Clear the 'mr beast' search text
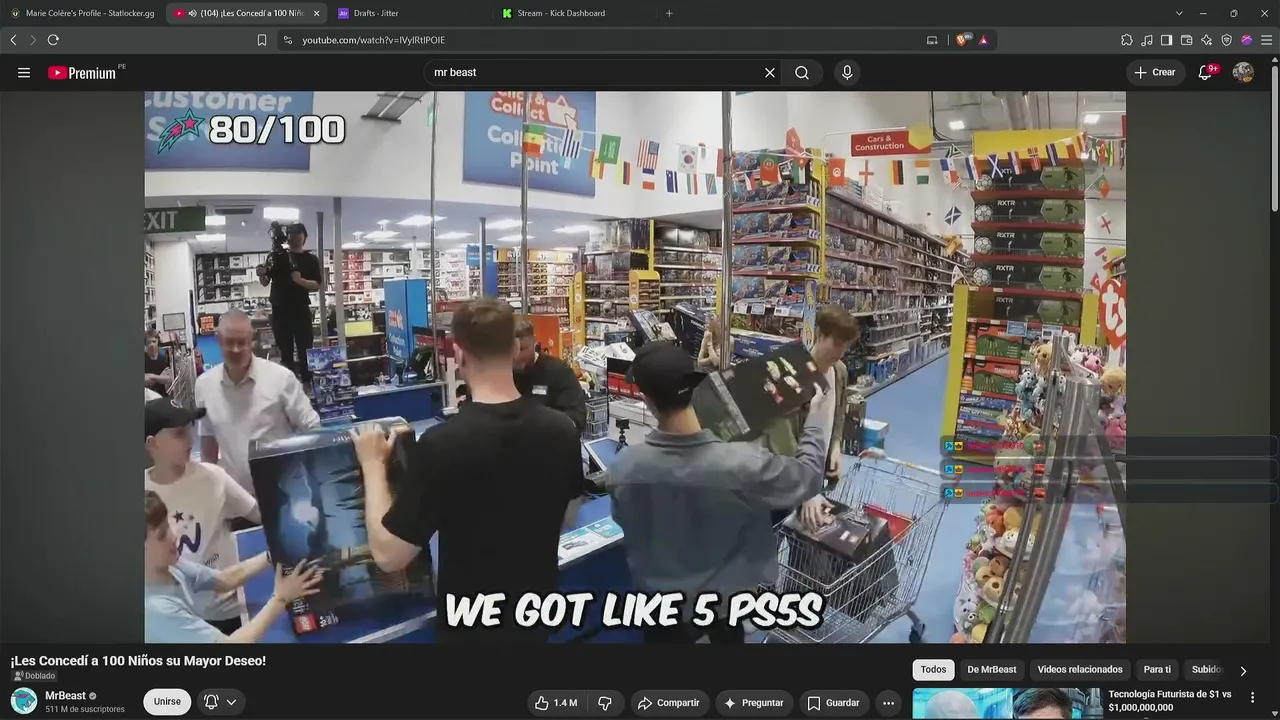The image size is (1280, 720). (x=770, y=73)
